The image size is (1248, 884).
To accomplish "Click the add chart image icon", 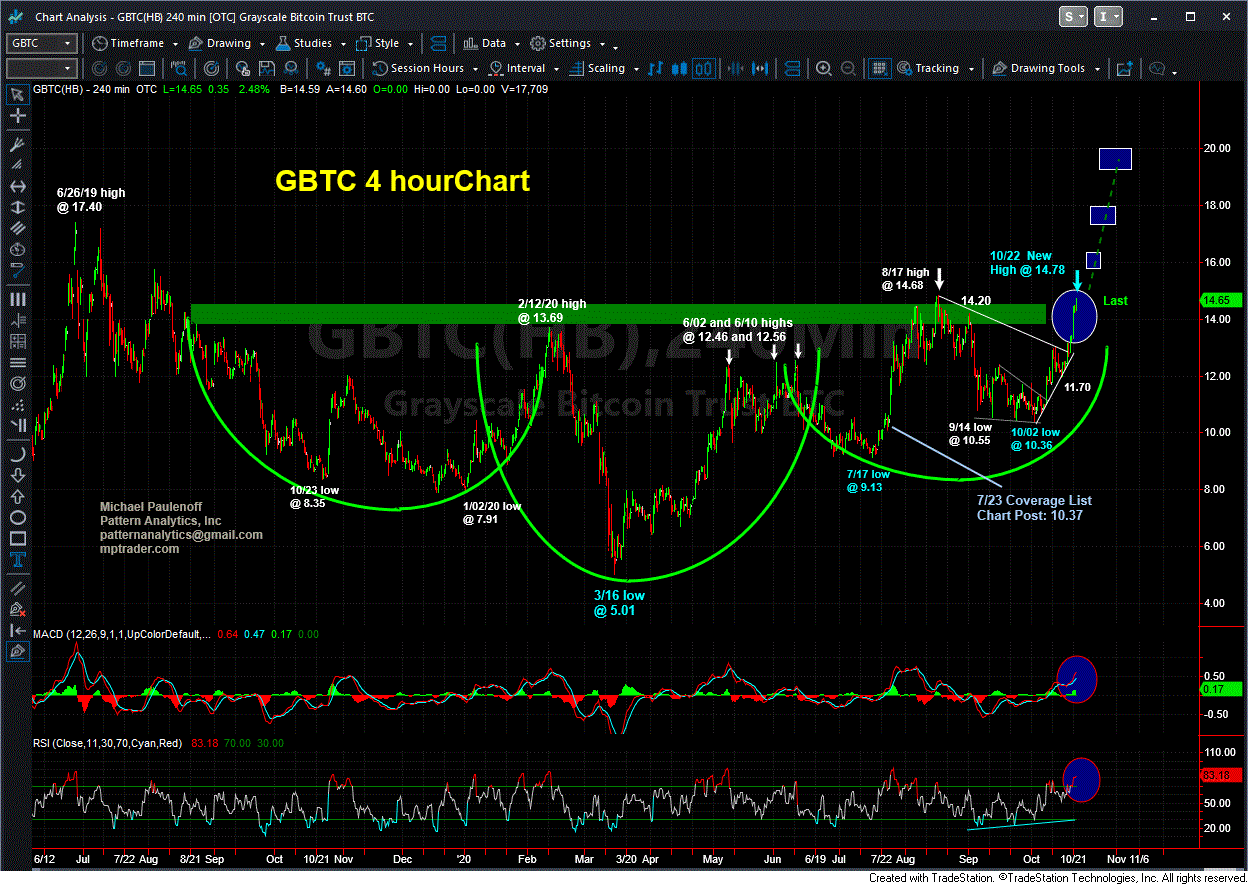I will 1124,68.
